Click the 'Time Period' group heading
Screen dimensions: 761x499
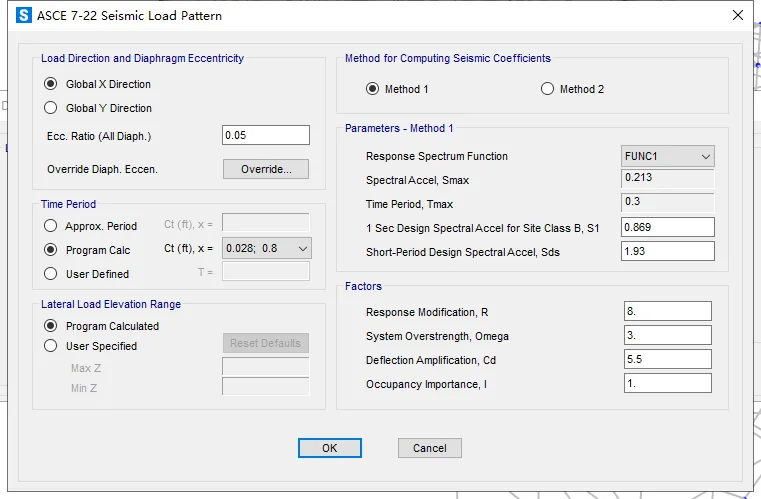68,204
